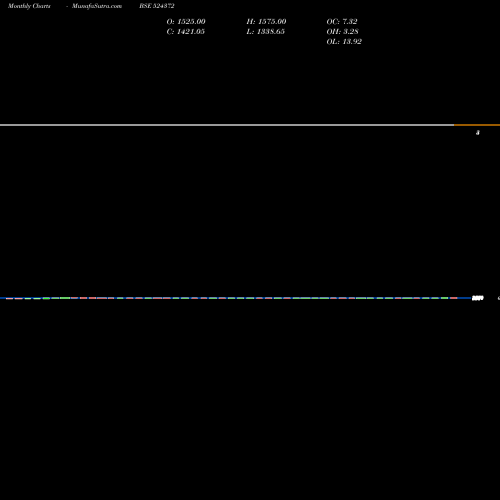The height and width of the screenshot is (500, 500).
Task: Select the low value 'L: 1338.65'
Action: pyautogui.click(x=265, y=32)
